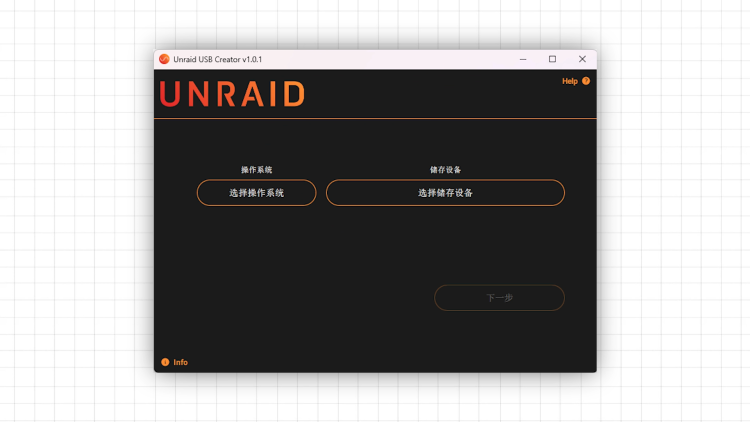Click the 下一步 next button
This screenshot has width=750, height=422.
tap(499, 298)
